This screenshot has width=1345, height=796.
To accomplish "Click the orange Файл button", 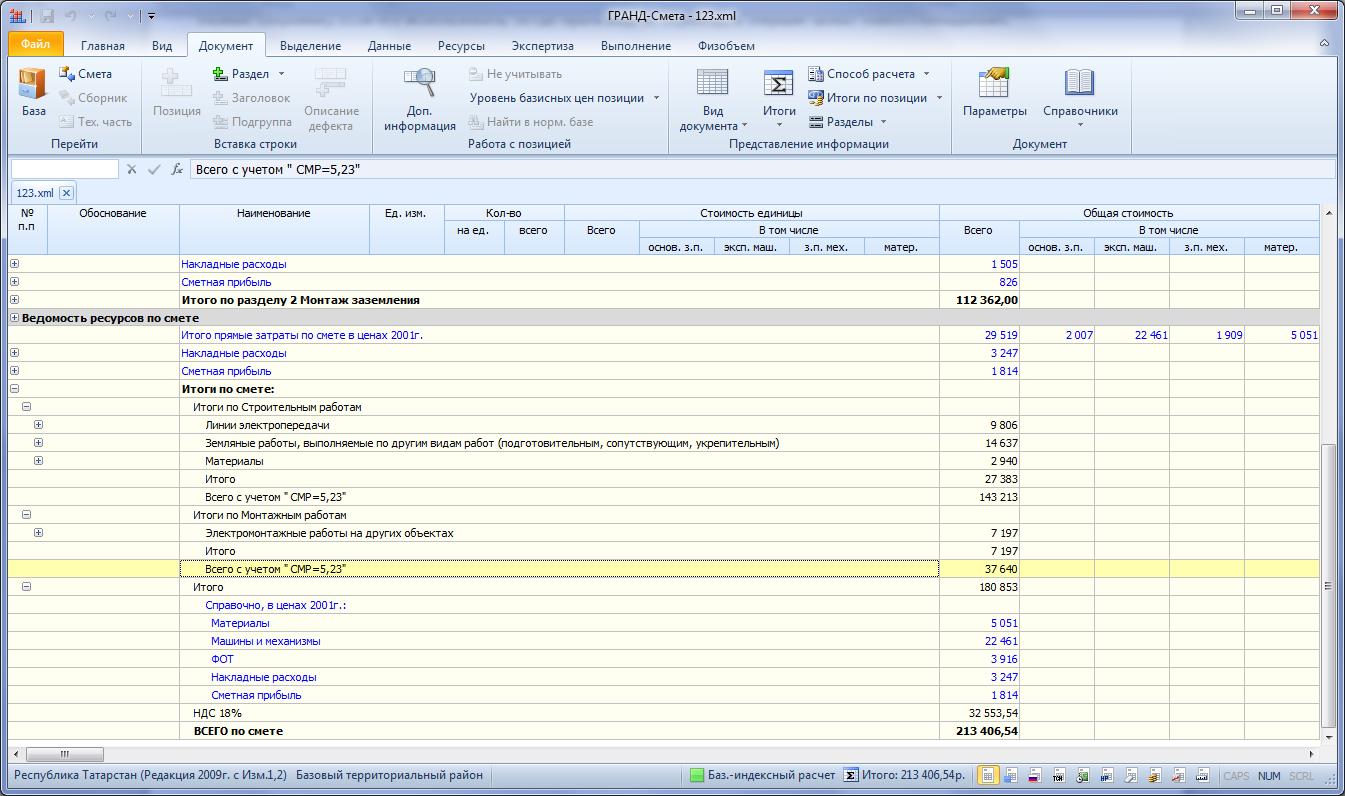I will click(x=35, y=45).
